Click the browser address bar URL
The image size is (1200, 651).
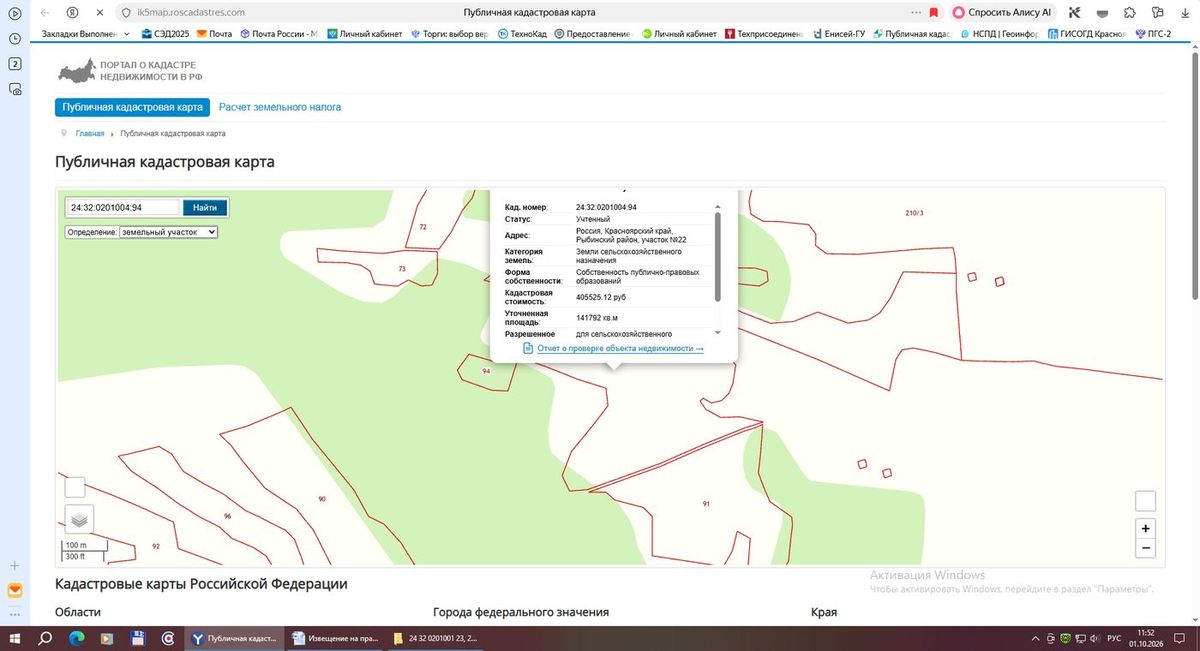(x=190, y=12)
